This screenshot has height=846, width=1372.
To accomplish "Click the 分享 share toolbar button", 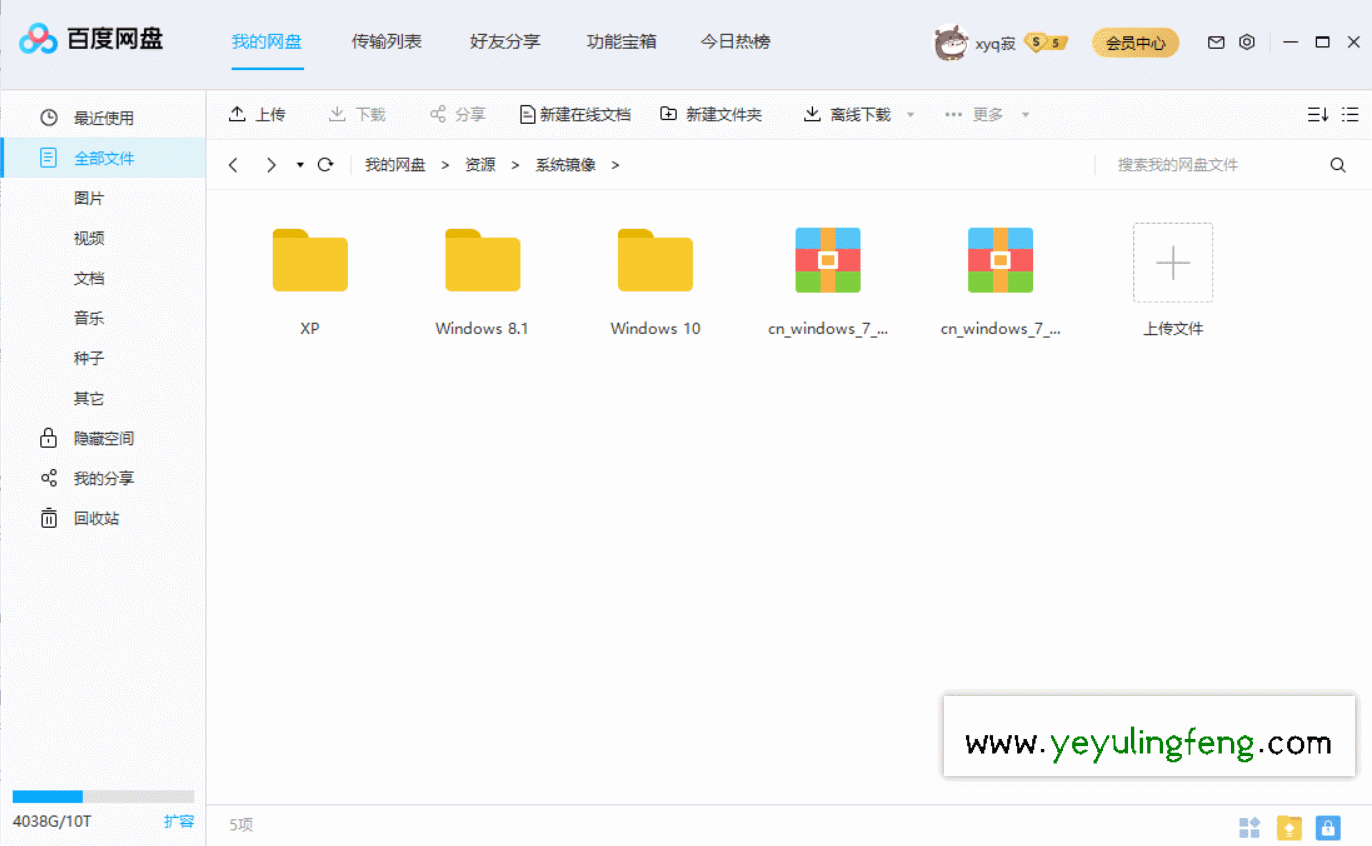I will (457, 115).
